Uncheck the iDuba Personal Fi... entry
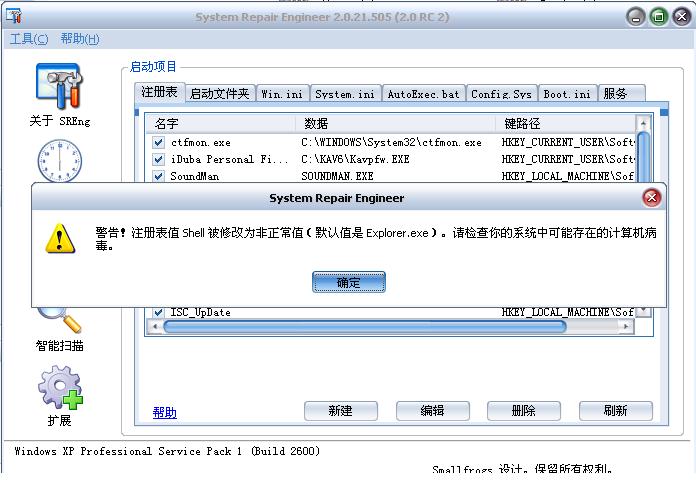The height and width of the screenshot is (491, 696). coord(158,159)
